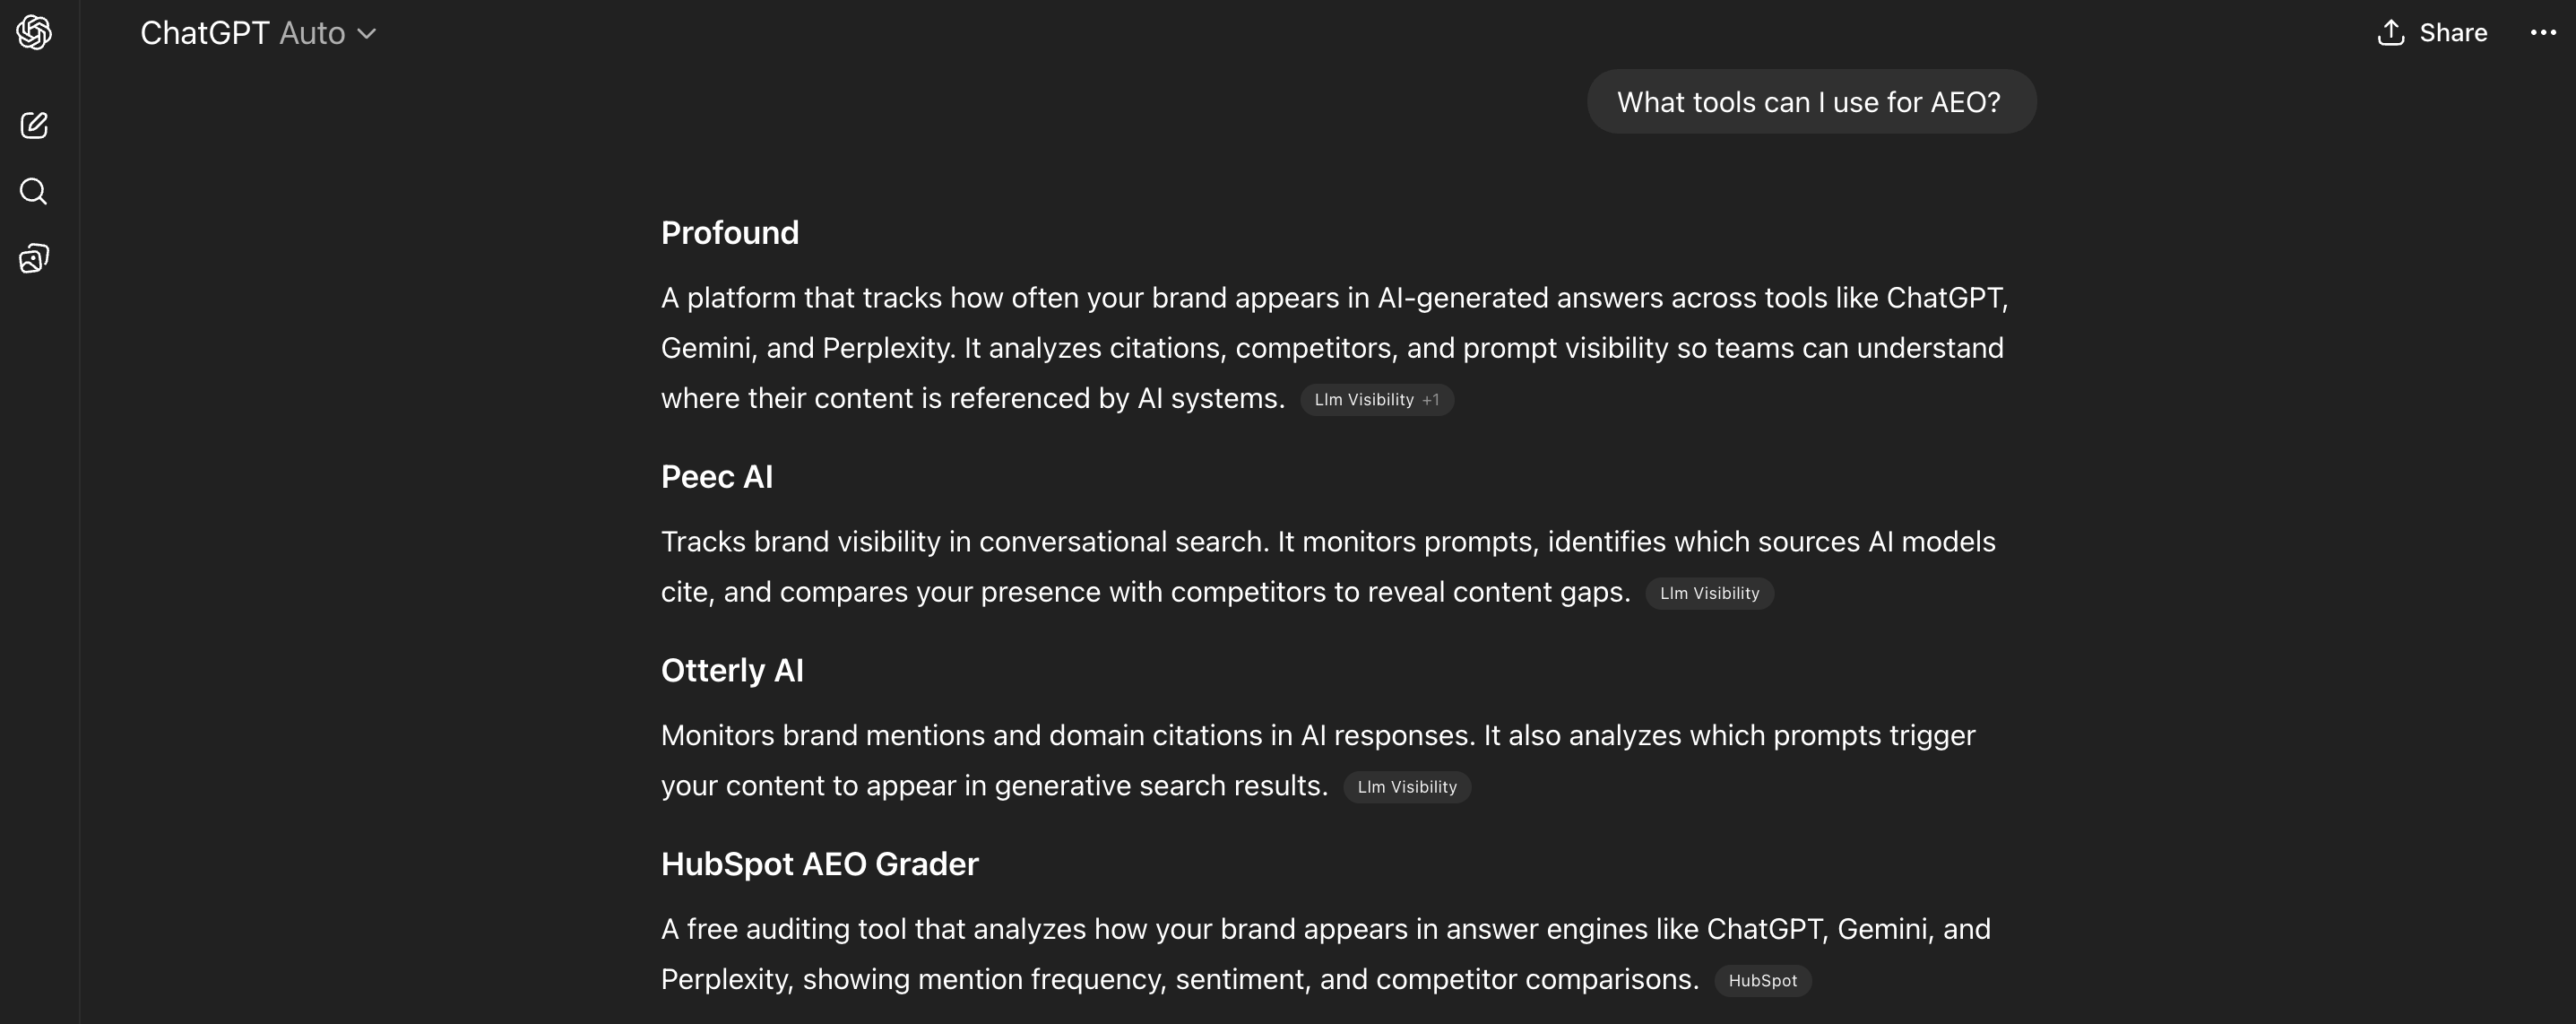The width and height of the screenshot is (2576, 1024).
Task: Open Llm Visibility citation under Otterly AI
Action: coord(1406,787)
